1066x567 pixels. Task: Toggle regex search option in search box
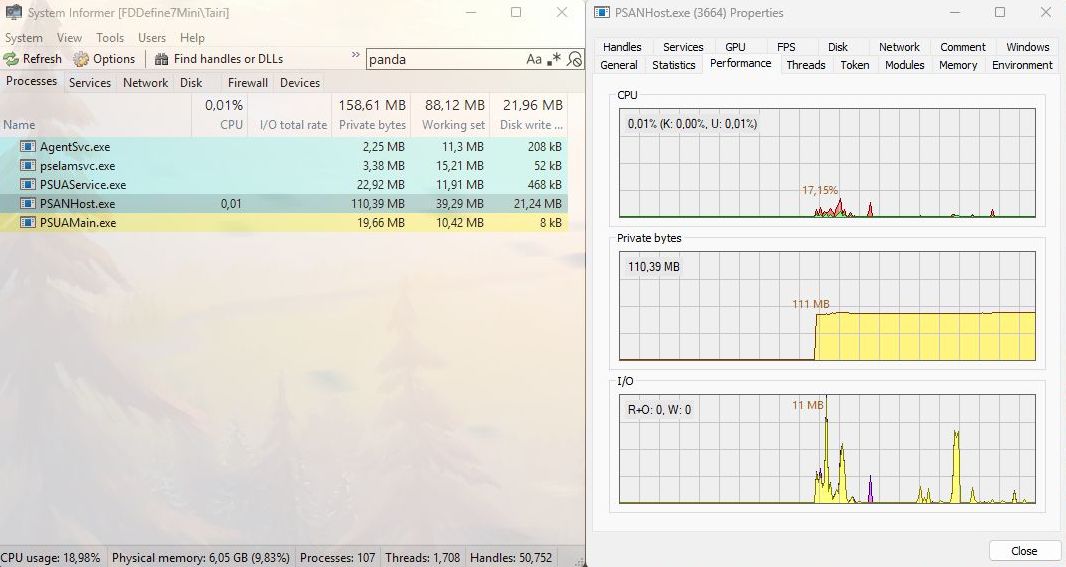555,59
